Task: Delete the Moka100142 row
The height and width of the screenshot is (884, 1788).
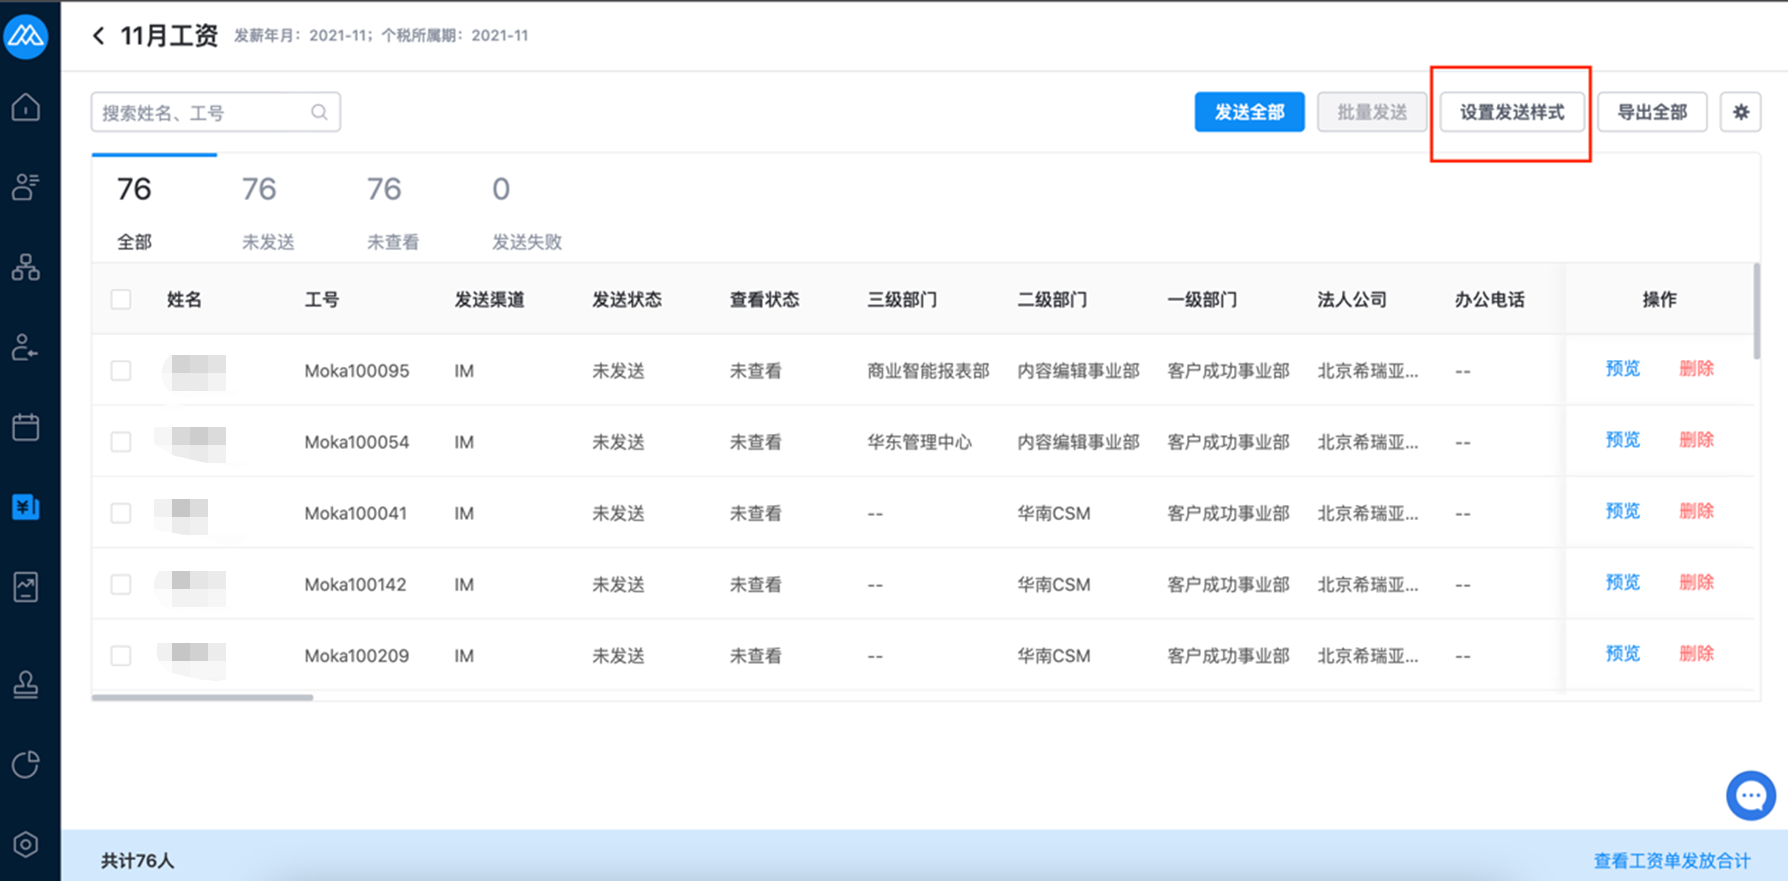Action: point(1696,582)
